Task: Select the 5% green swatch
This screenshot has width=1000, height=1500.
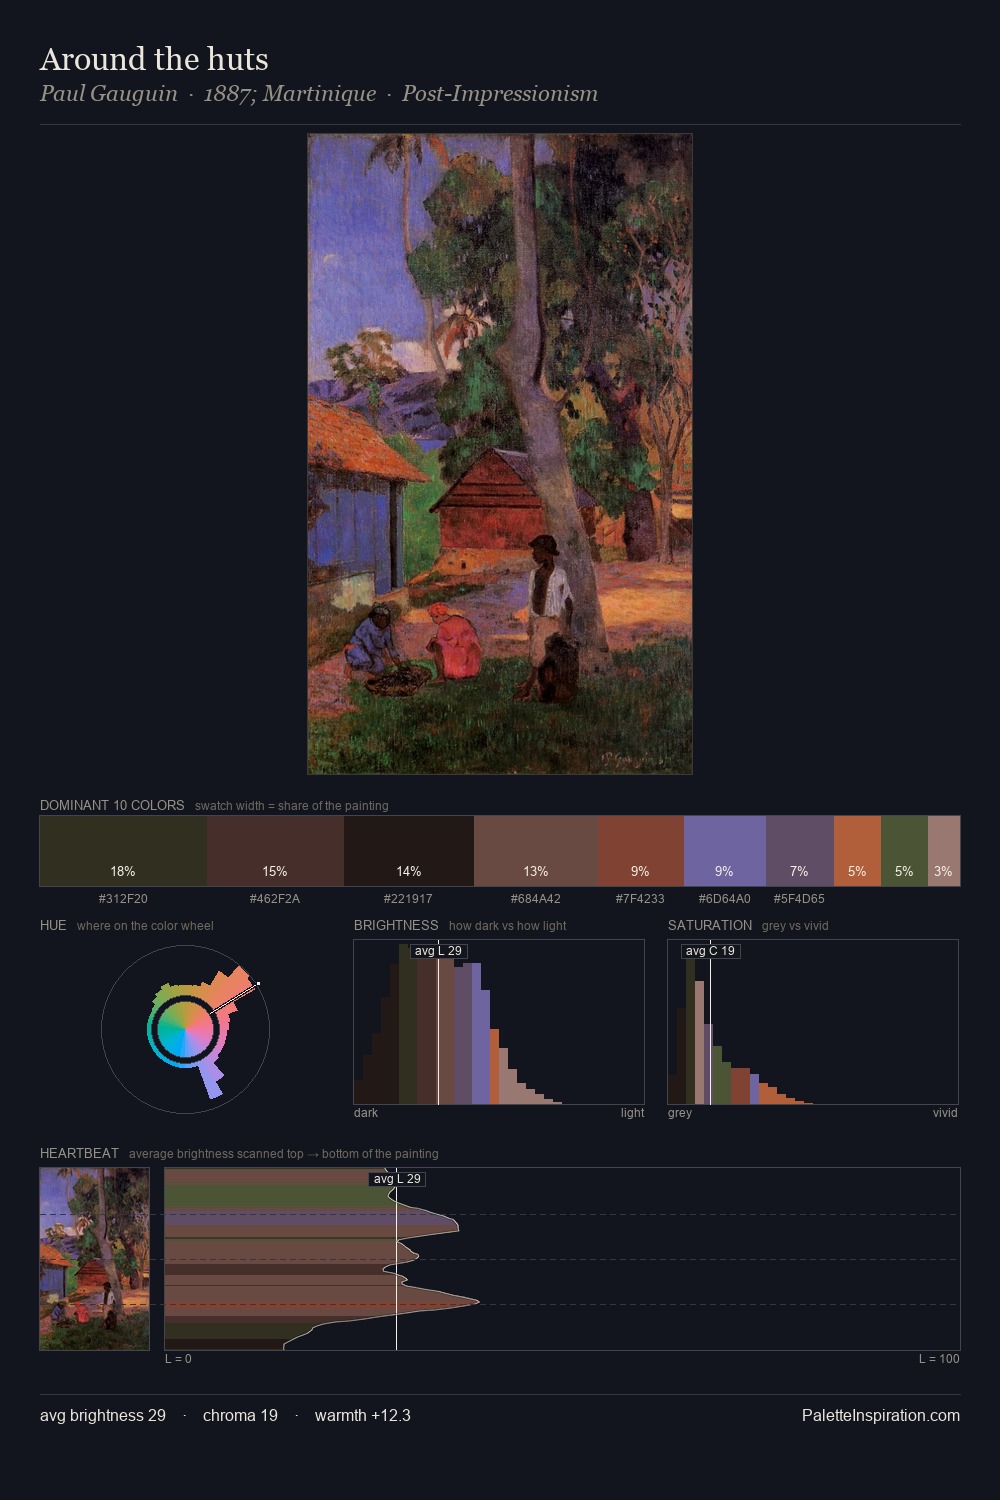Action: coord(904,851)
